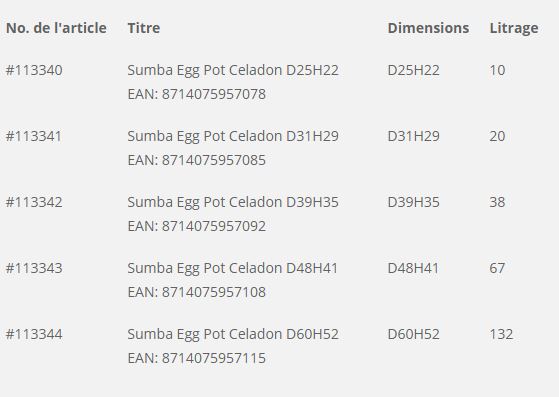
Task: Click the Litrage column header
Action: click(514, 29)
